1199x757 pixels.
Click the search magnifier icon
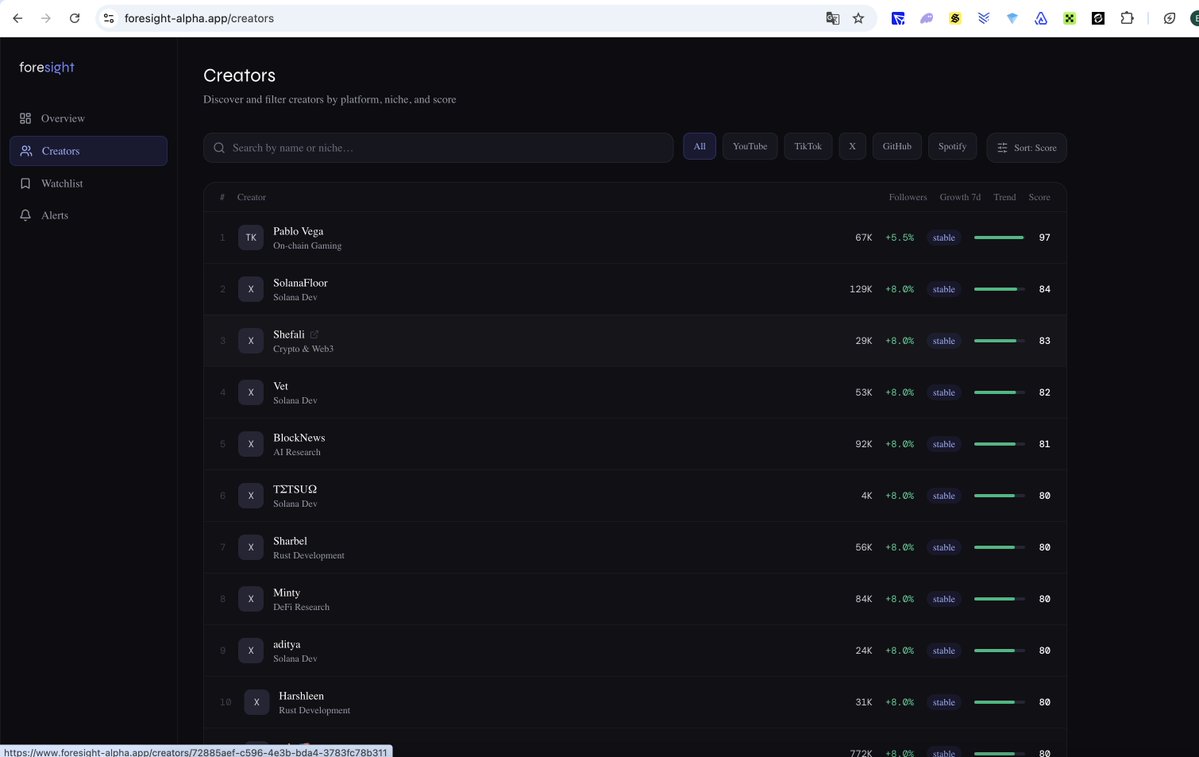219,148
